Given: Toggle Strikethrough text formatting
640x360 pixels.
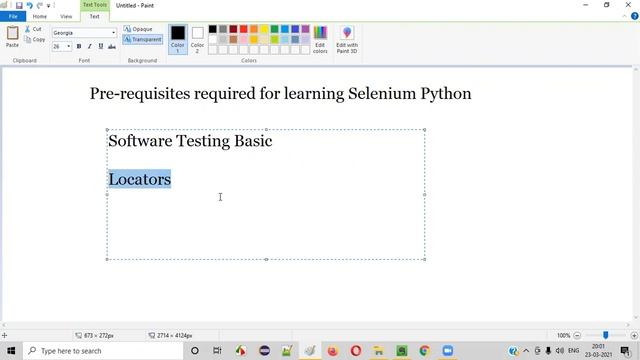Looking at the screenshot, I should (112, 47).
